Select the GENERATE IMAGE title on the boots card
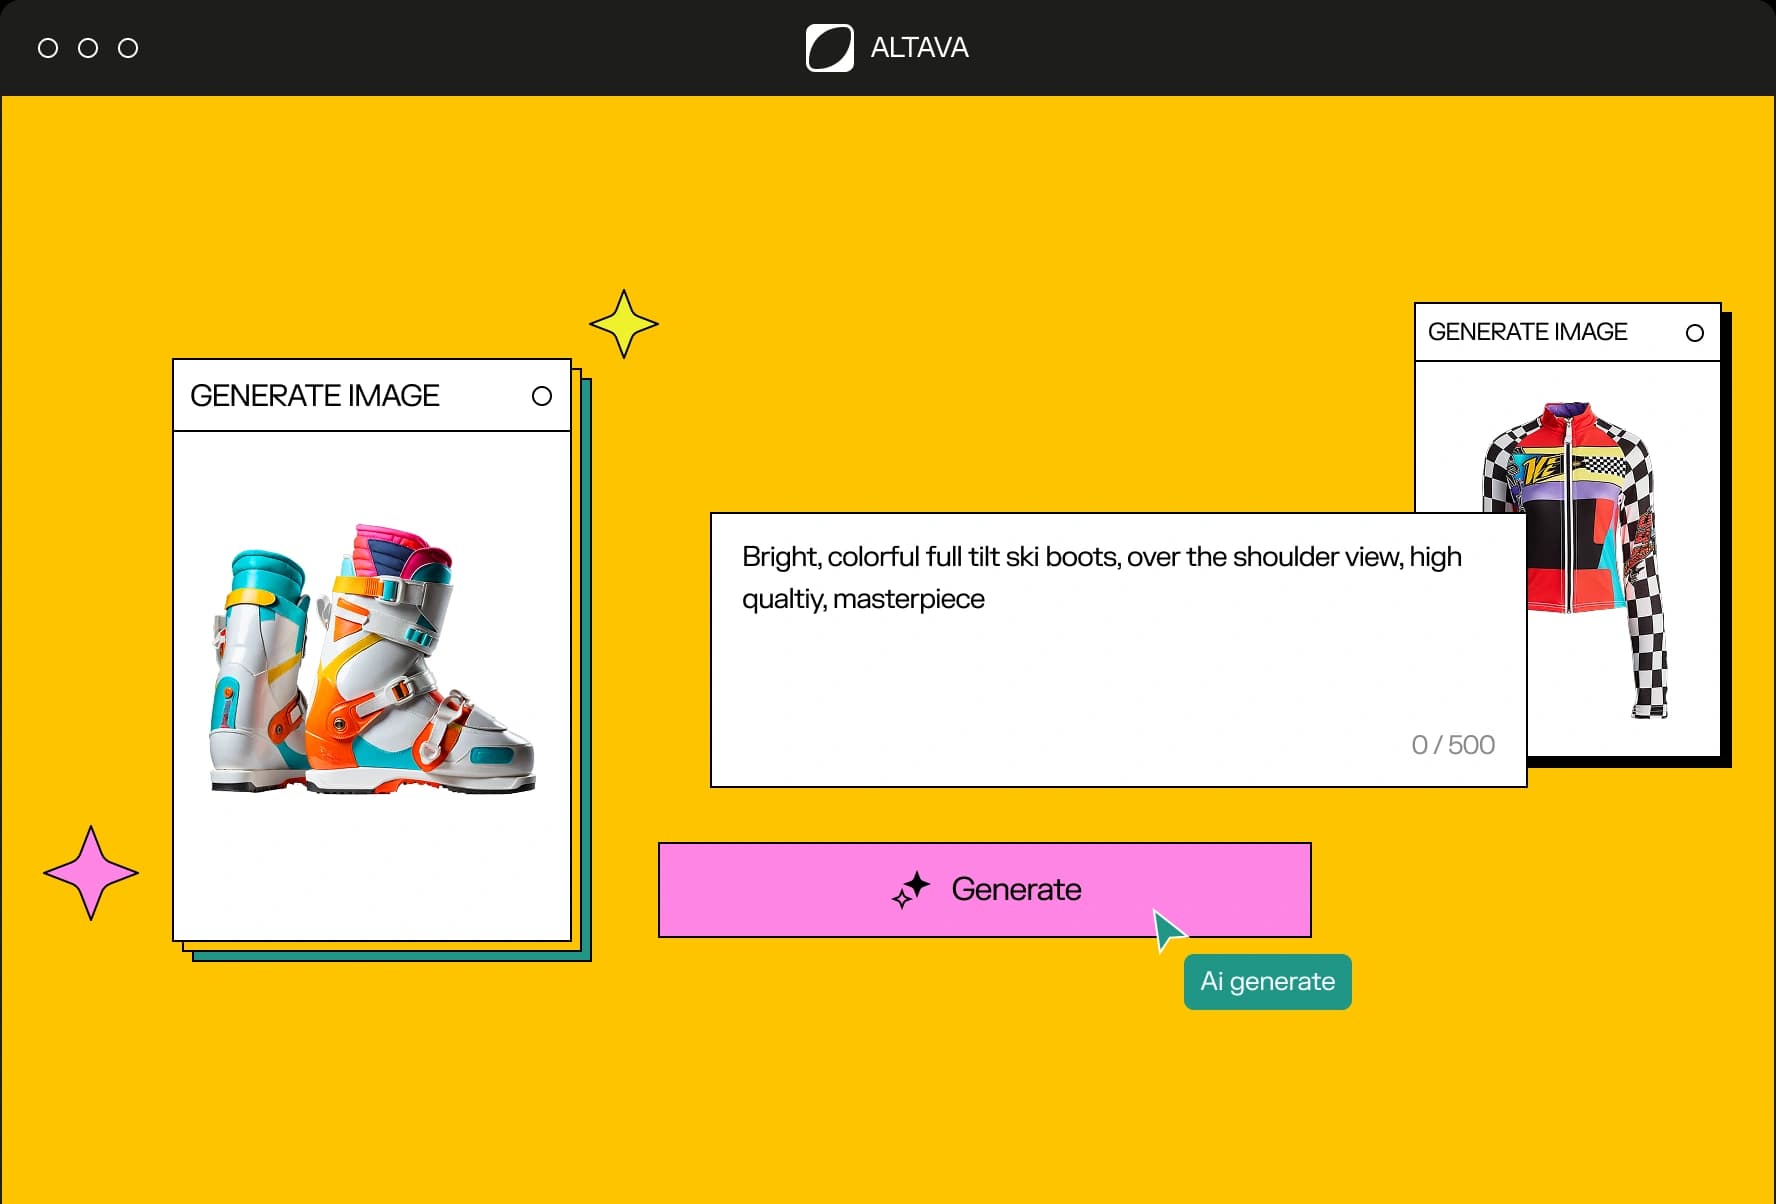The width and height of the screenshot is (1776, 1204). [314, 396]
